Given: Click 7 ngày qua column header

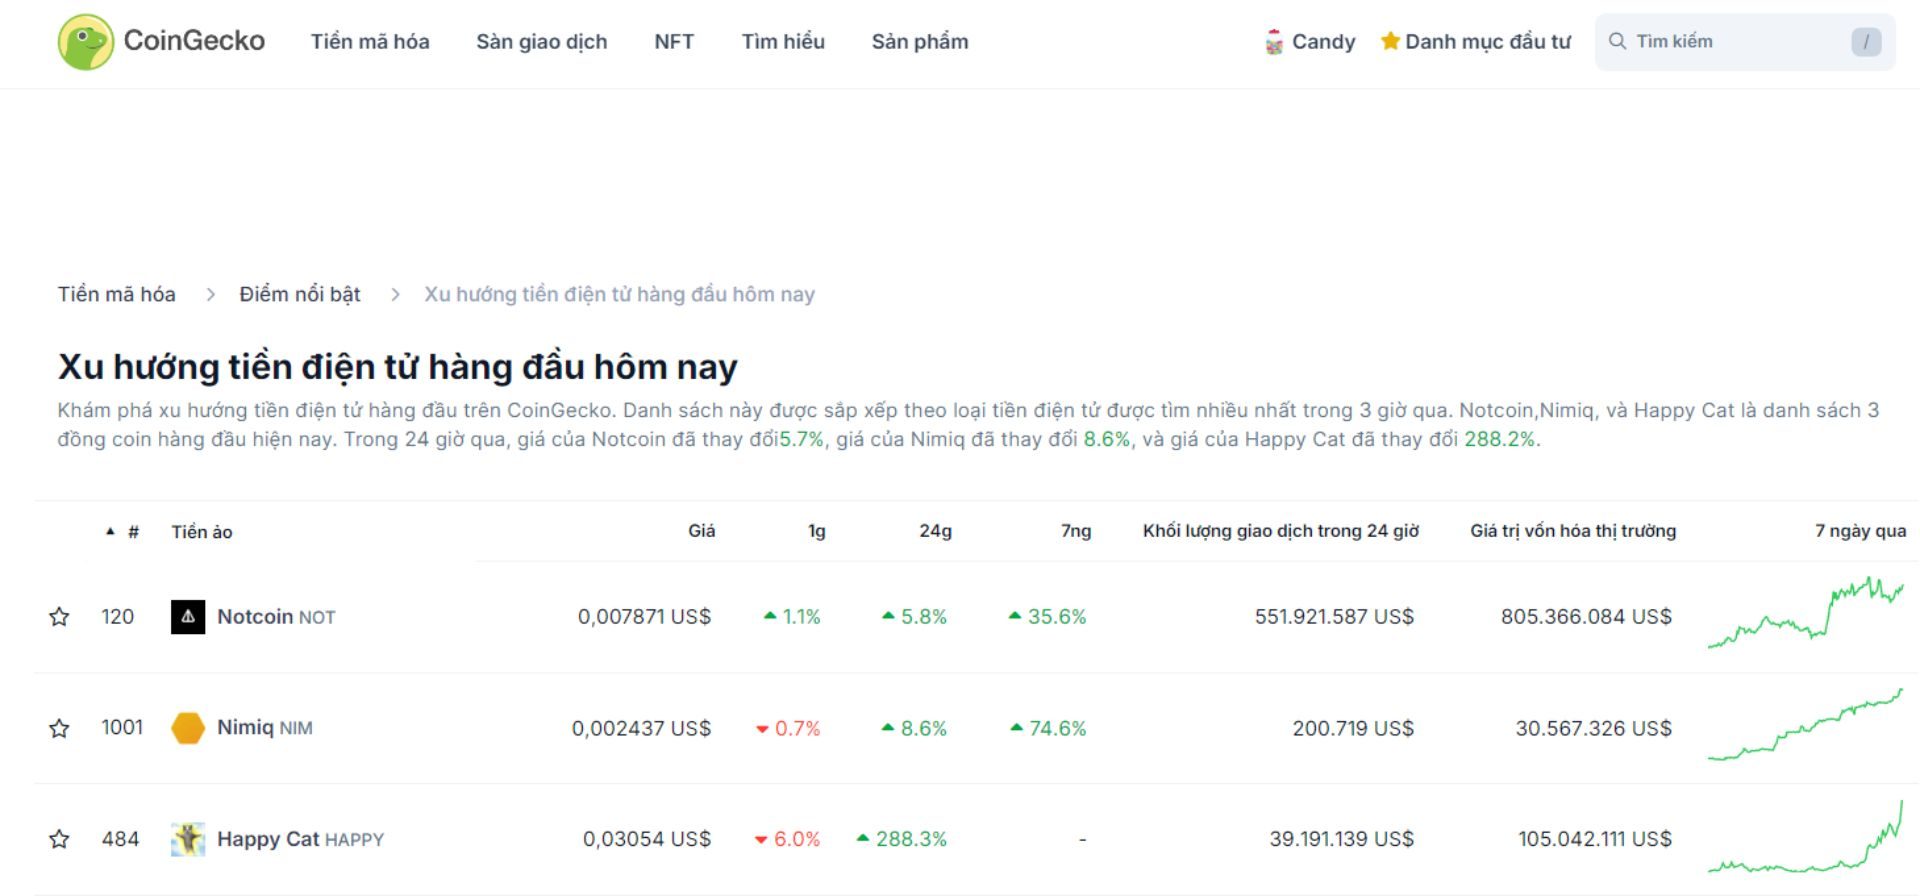Looking at the screenshot, I should point(1861,531).
